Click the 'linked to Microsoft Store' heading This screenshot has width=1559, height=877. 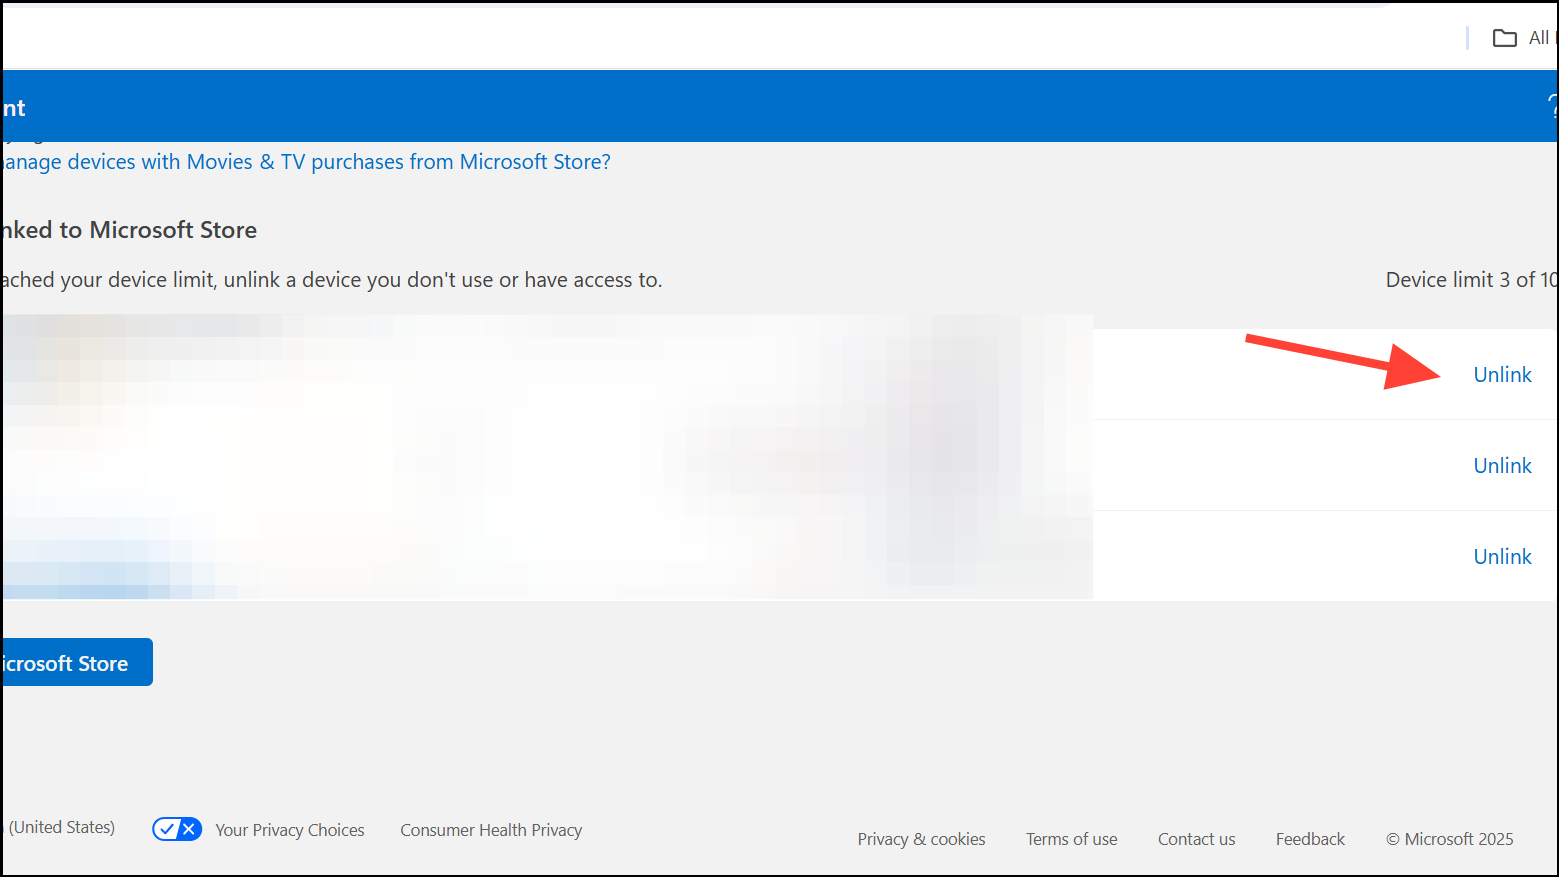pyautogui.click(x=130, y=230)
